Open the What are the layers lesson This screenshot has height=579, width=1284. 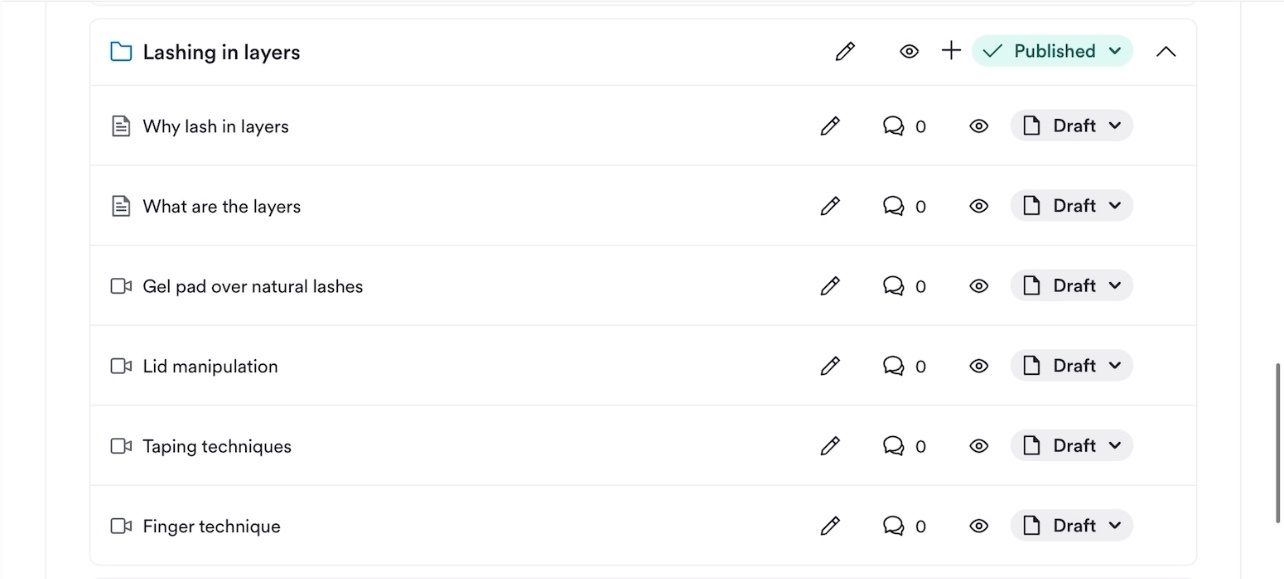tap(221, 206)
